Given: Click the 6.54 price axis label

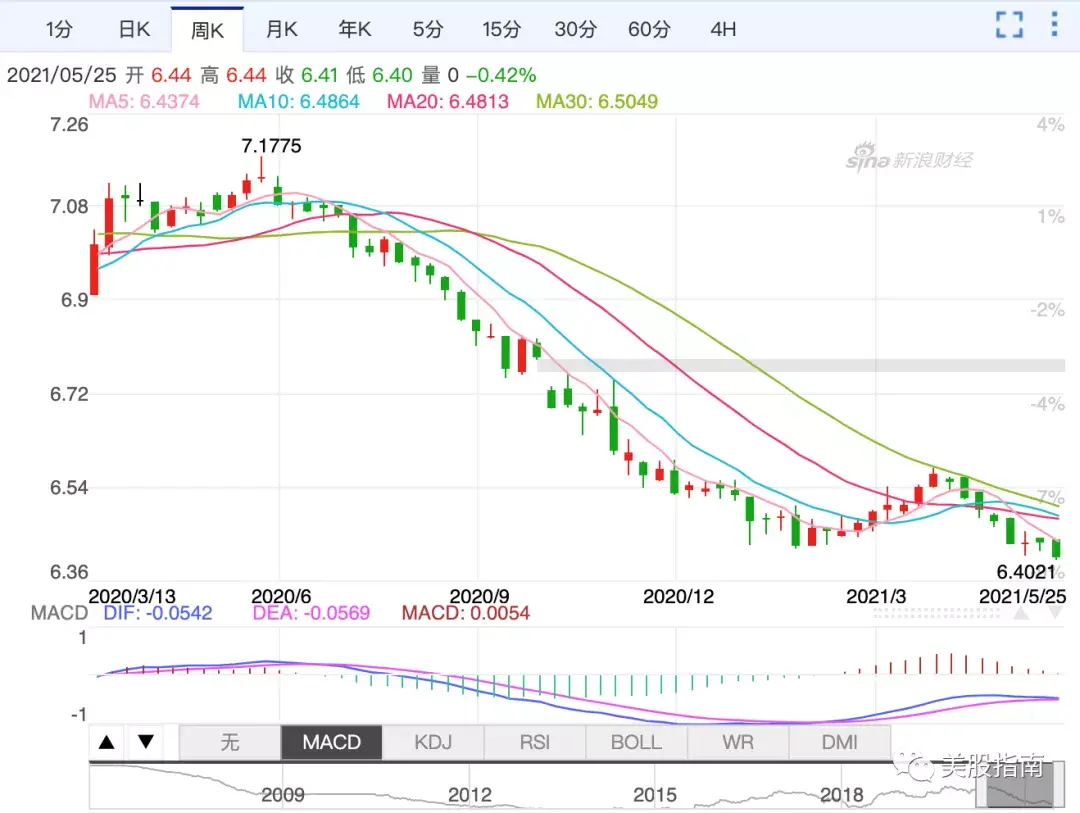Looking at the screenshot, I should (70, 488).
